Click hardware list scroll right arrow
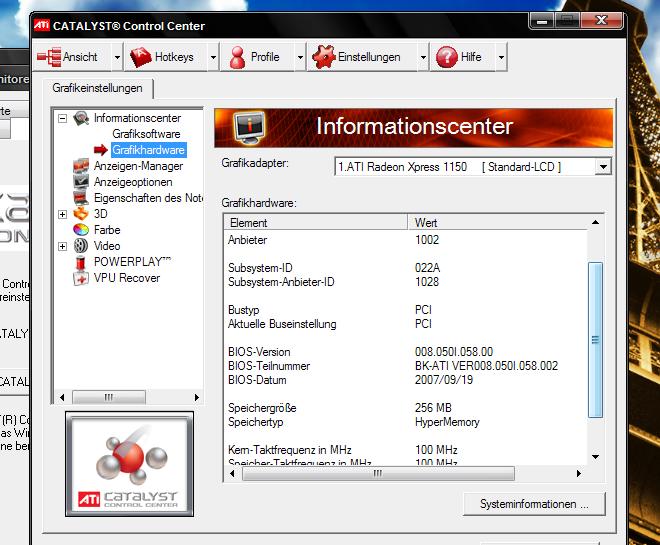The width and height of the screenshot is (660, 545). coord(579,473)
